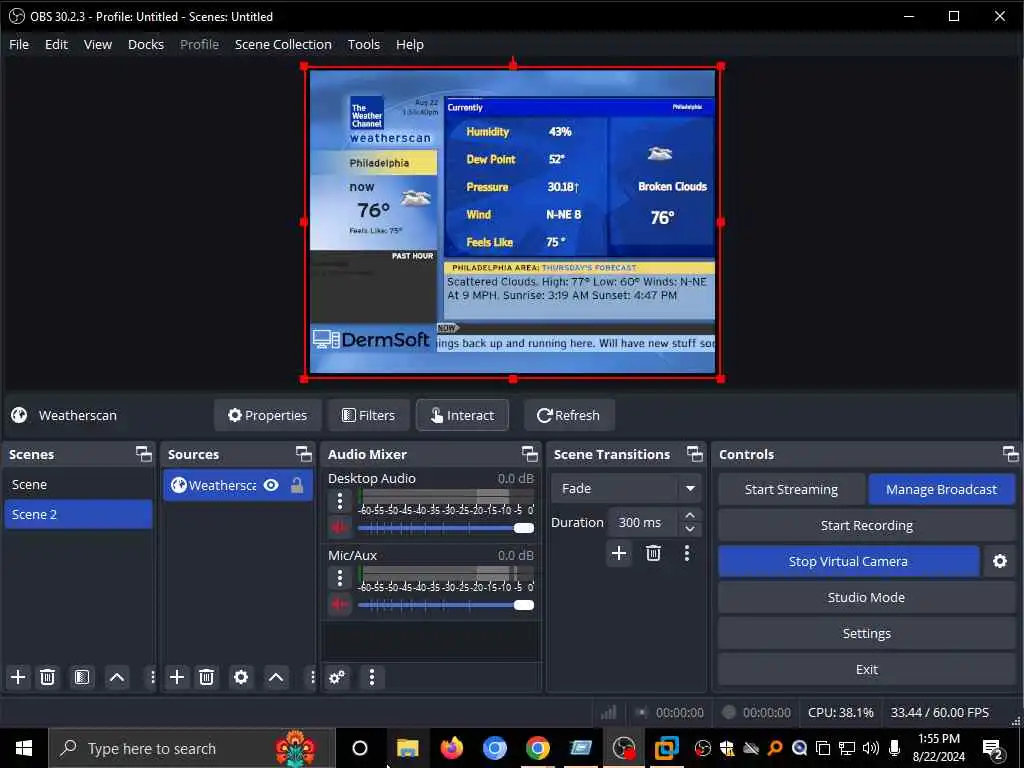The width and height of the screenshot is (1024, 768).
Task: Open scene filters icon in Scenes dock
Action: point(82,677)
